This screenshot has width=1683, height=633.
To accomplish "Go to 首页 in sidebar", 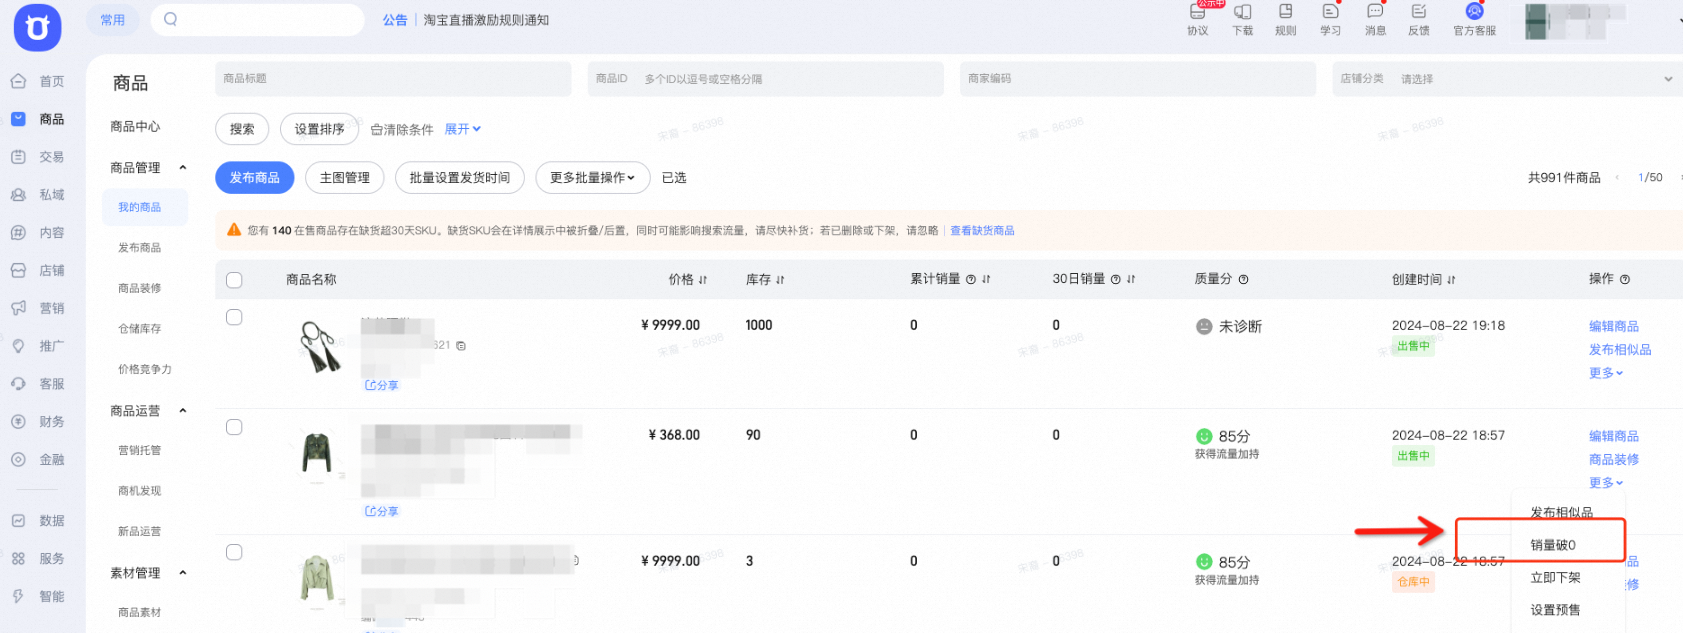I will pos(38,81).
